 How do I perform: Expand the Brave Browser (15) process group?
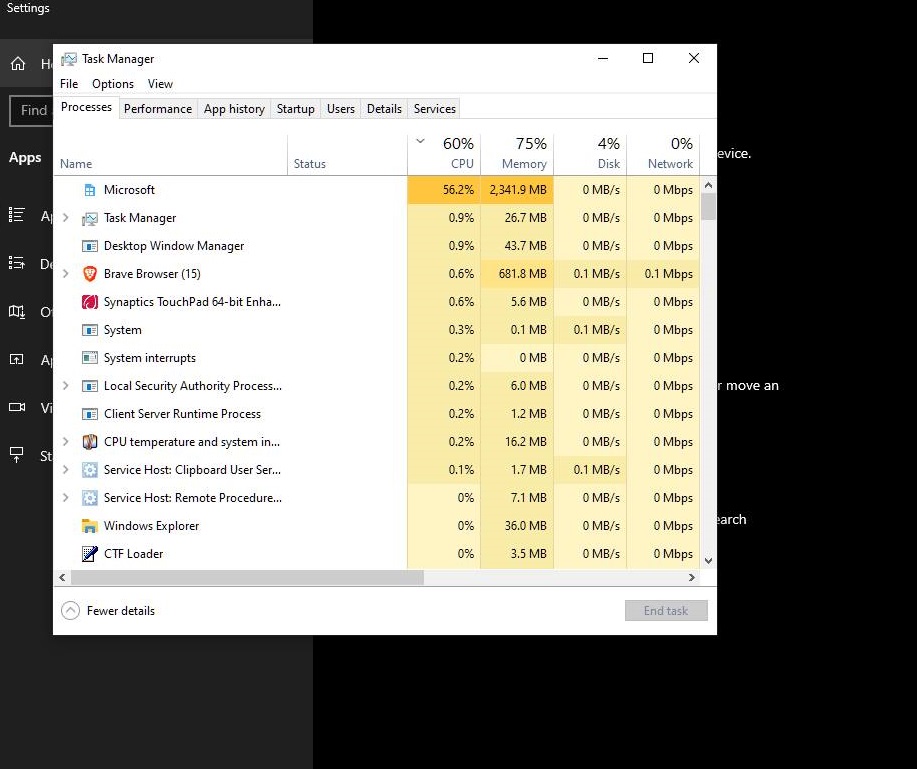[x=65, y=273]
